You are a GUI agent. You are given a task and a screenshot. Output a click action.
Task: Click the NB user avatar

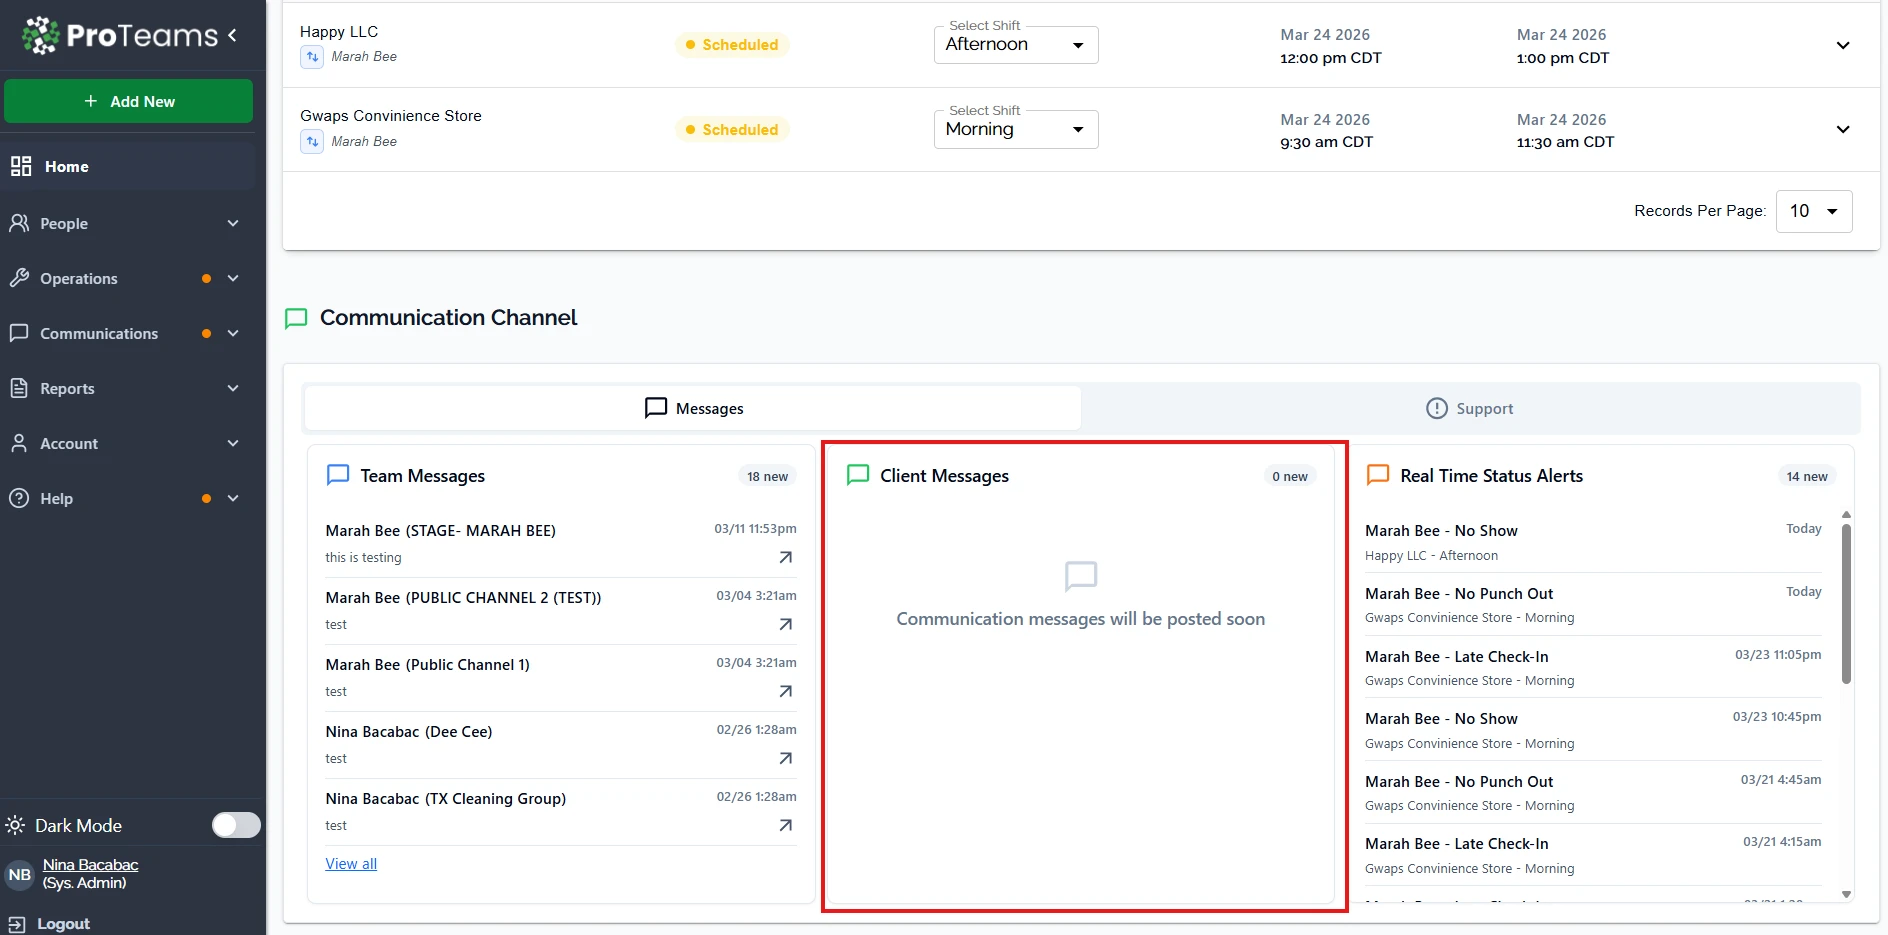point(20,875)
